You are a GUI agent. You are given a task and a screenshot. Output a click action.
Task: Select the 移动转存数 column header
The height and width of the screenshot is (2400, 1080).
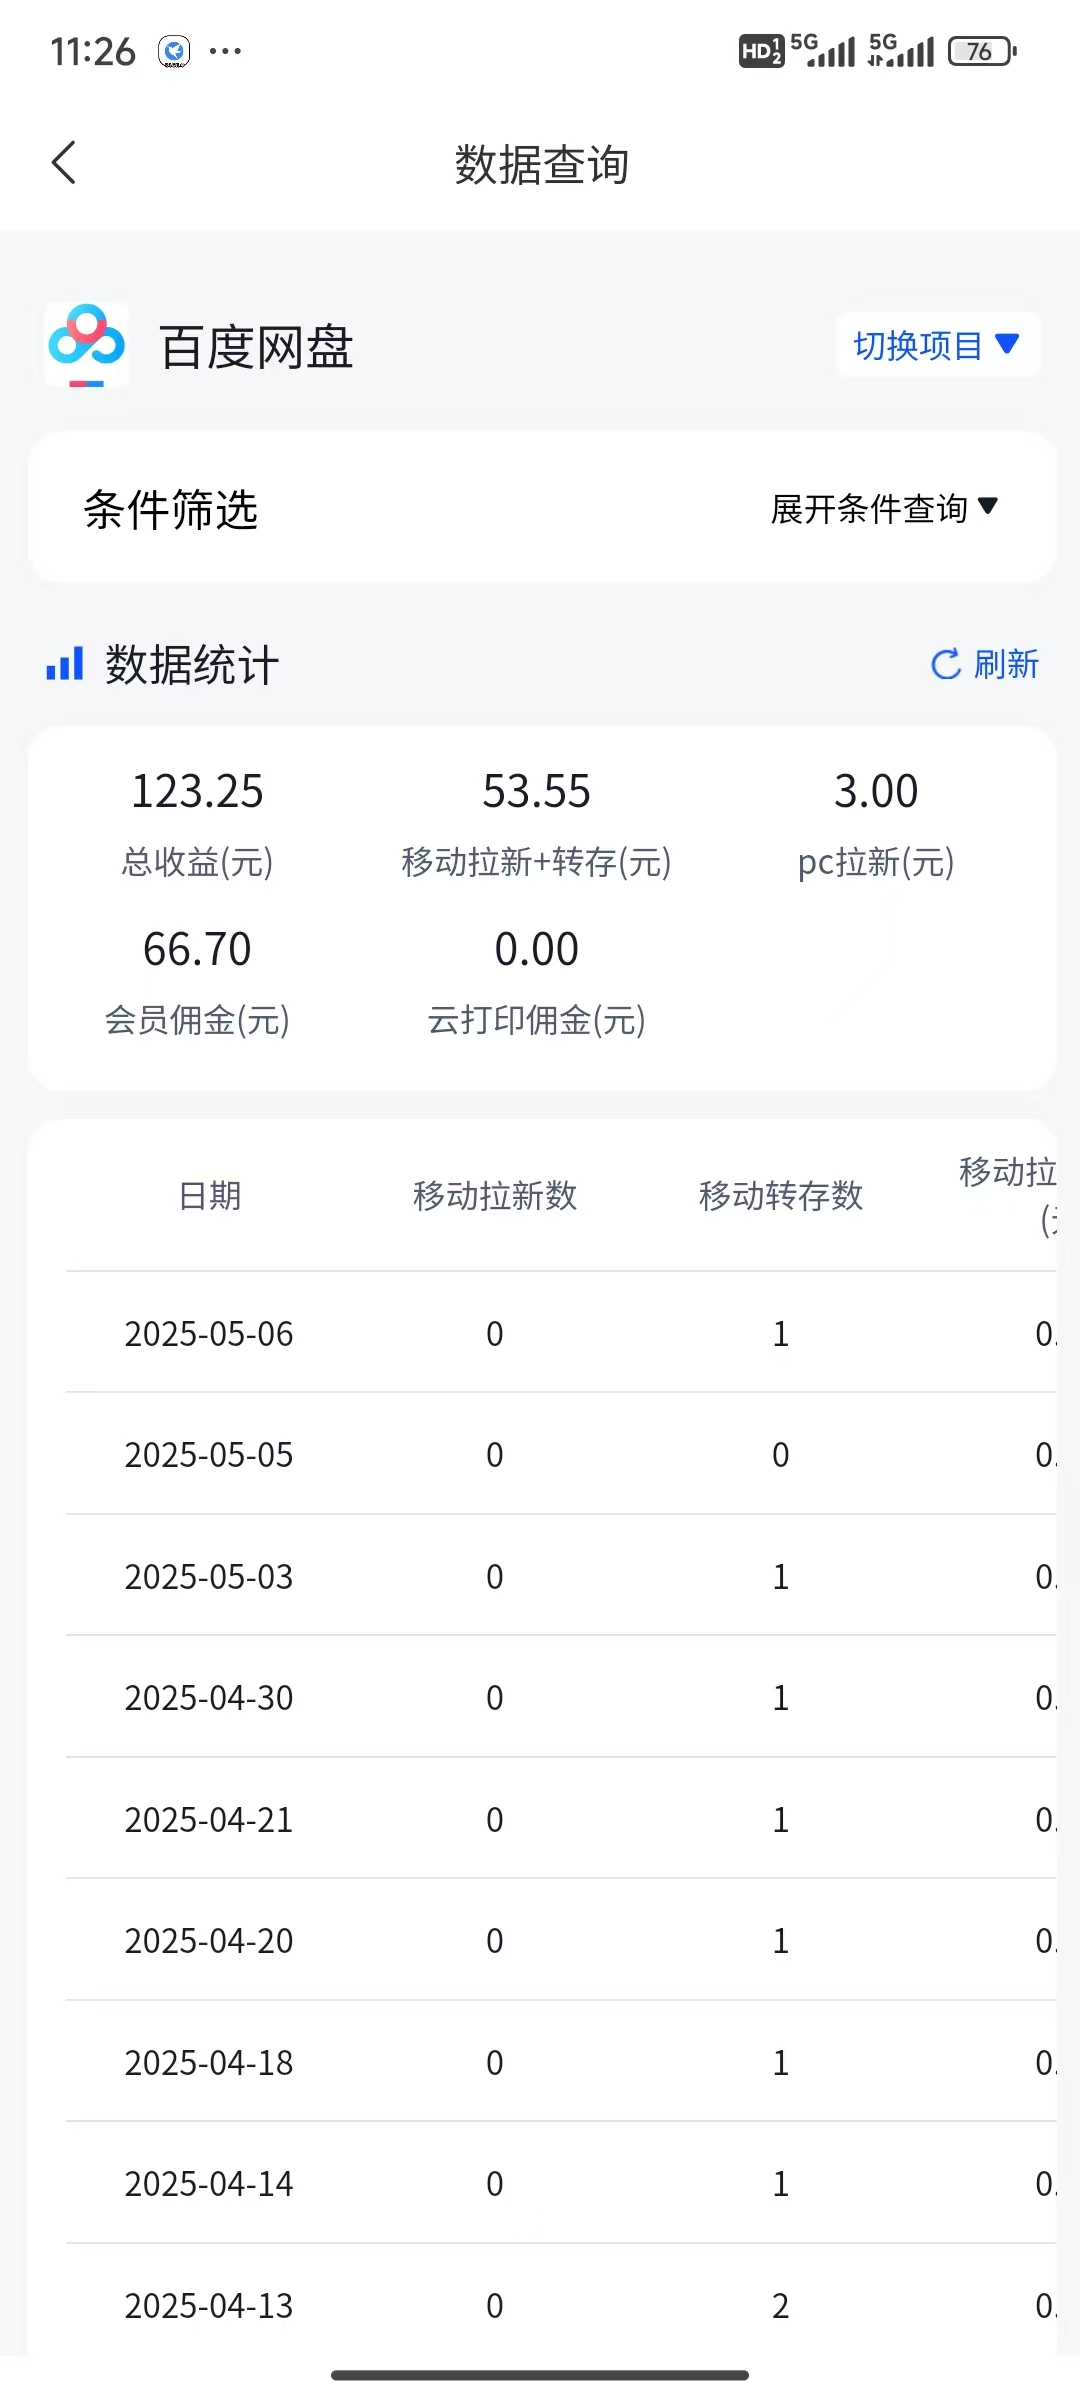780,1195
